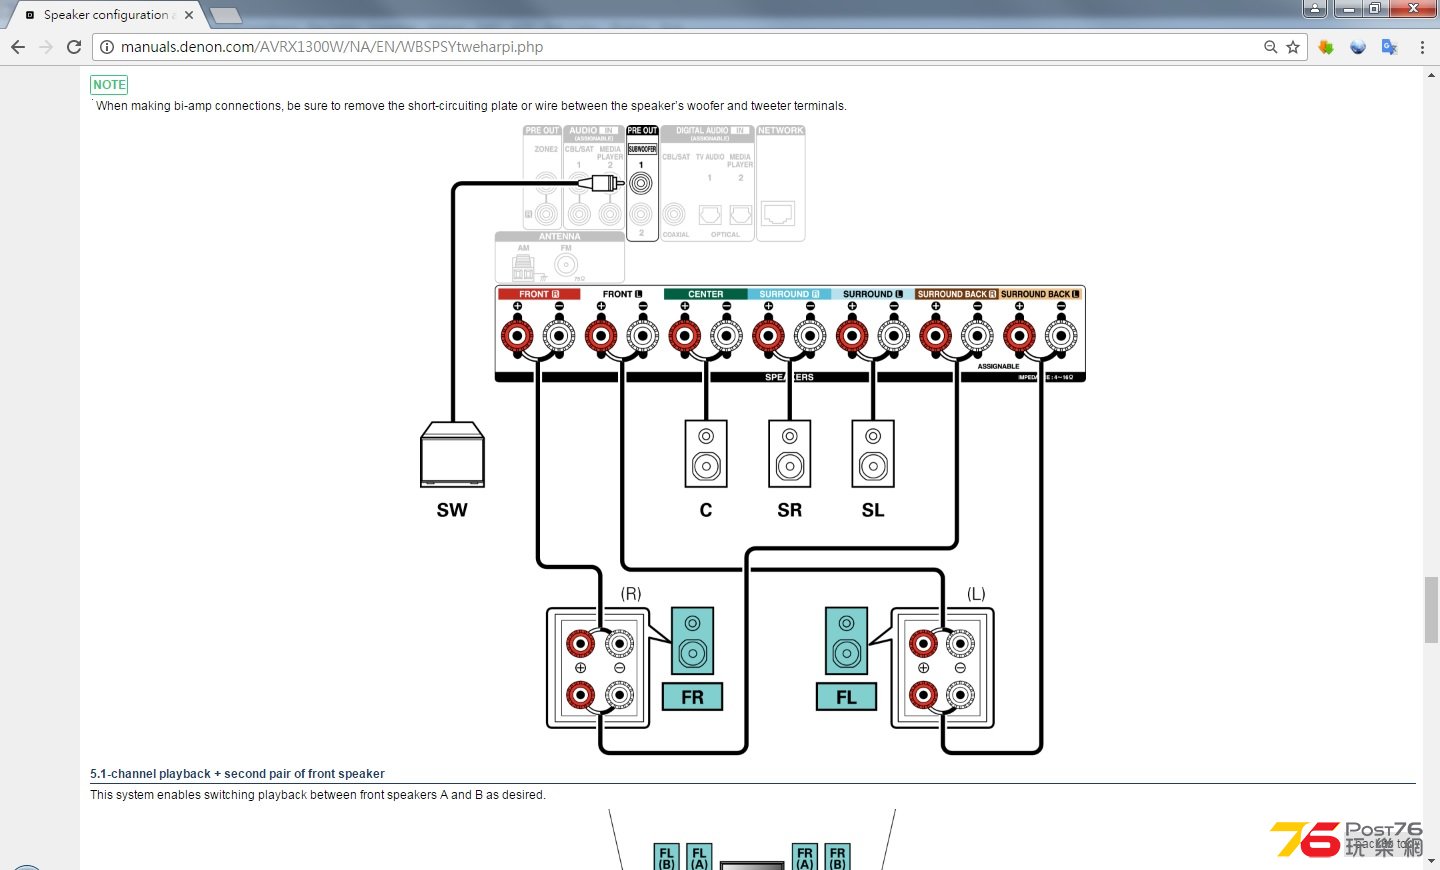Bookmark this page with the star
The width and height of the screenshot is (1440, 870).
tap(1293, 47)
